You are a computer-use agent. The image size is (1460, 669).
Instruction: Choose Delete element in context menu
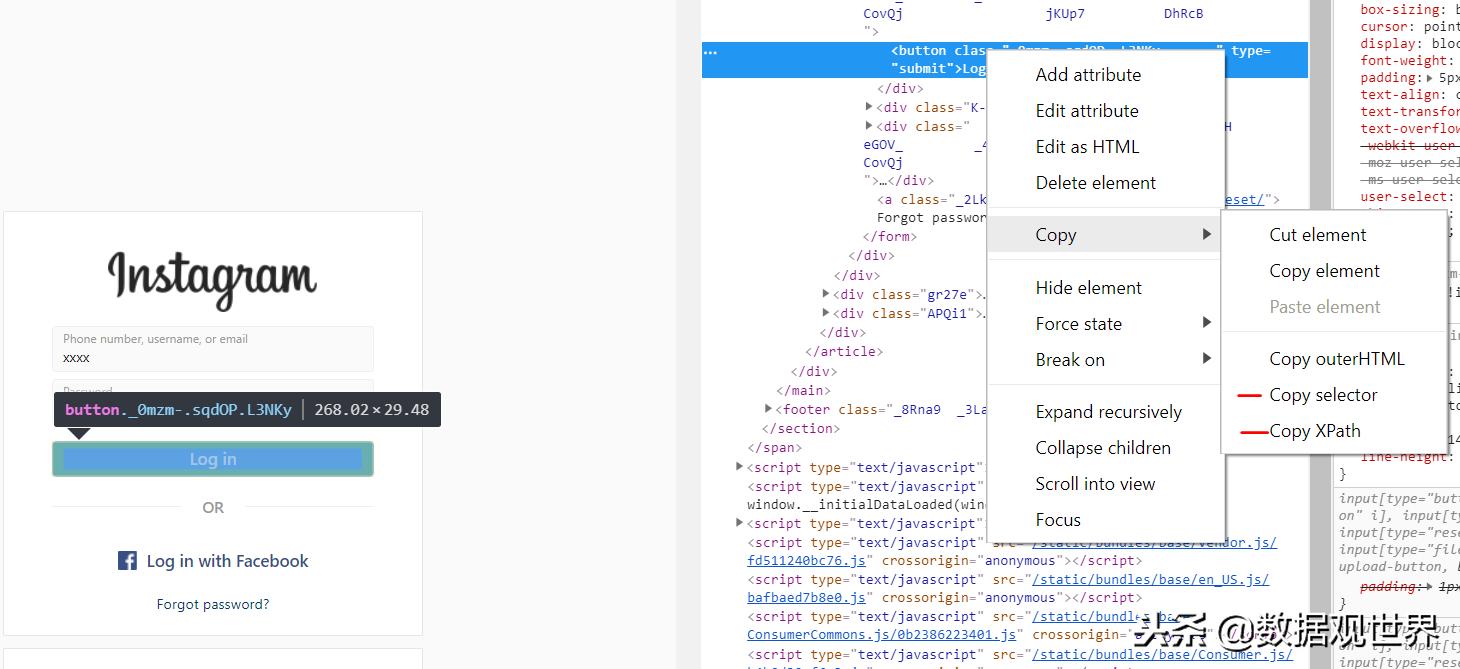[1095, 183]
